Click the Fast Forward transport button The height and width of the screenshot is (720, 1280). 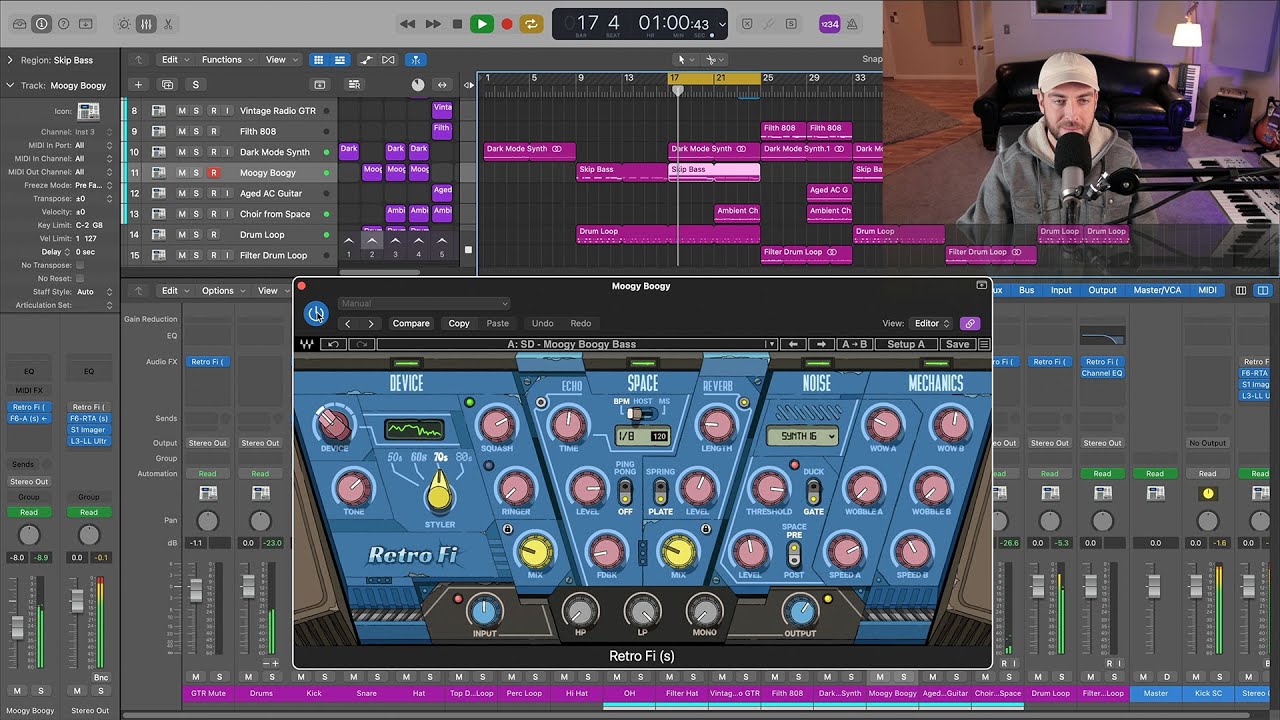433,24
